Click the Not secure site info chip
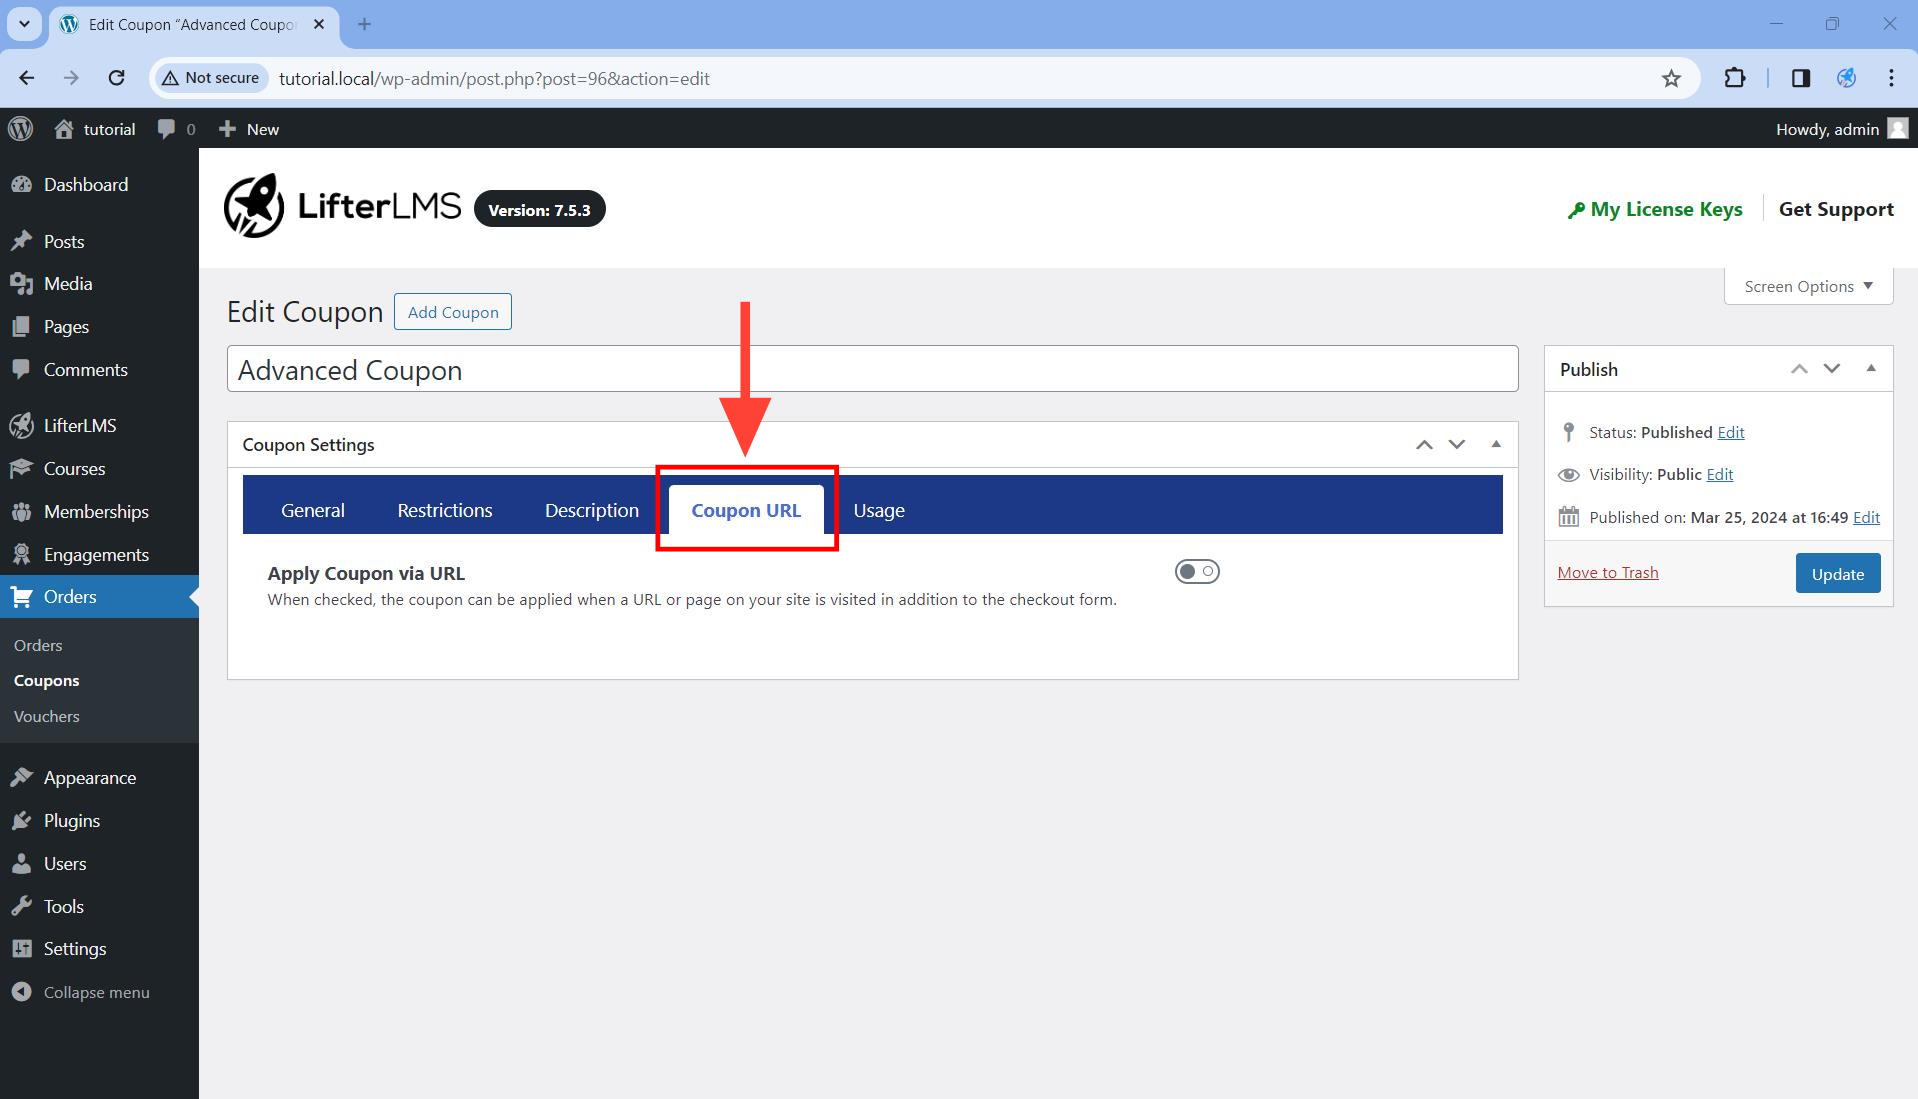Image resolution: width=1918 pixels, height=1099 pixels. tap(211, 78)
